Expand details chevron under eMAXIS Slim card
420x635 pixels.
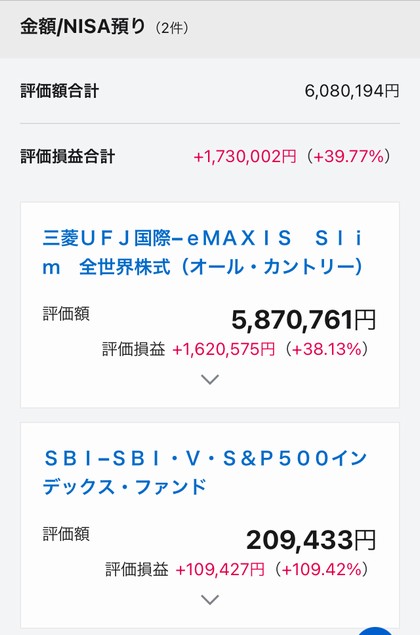click(x=210, y=379)
